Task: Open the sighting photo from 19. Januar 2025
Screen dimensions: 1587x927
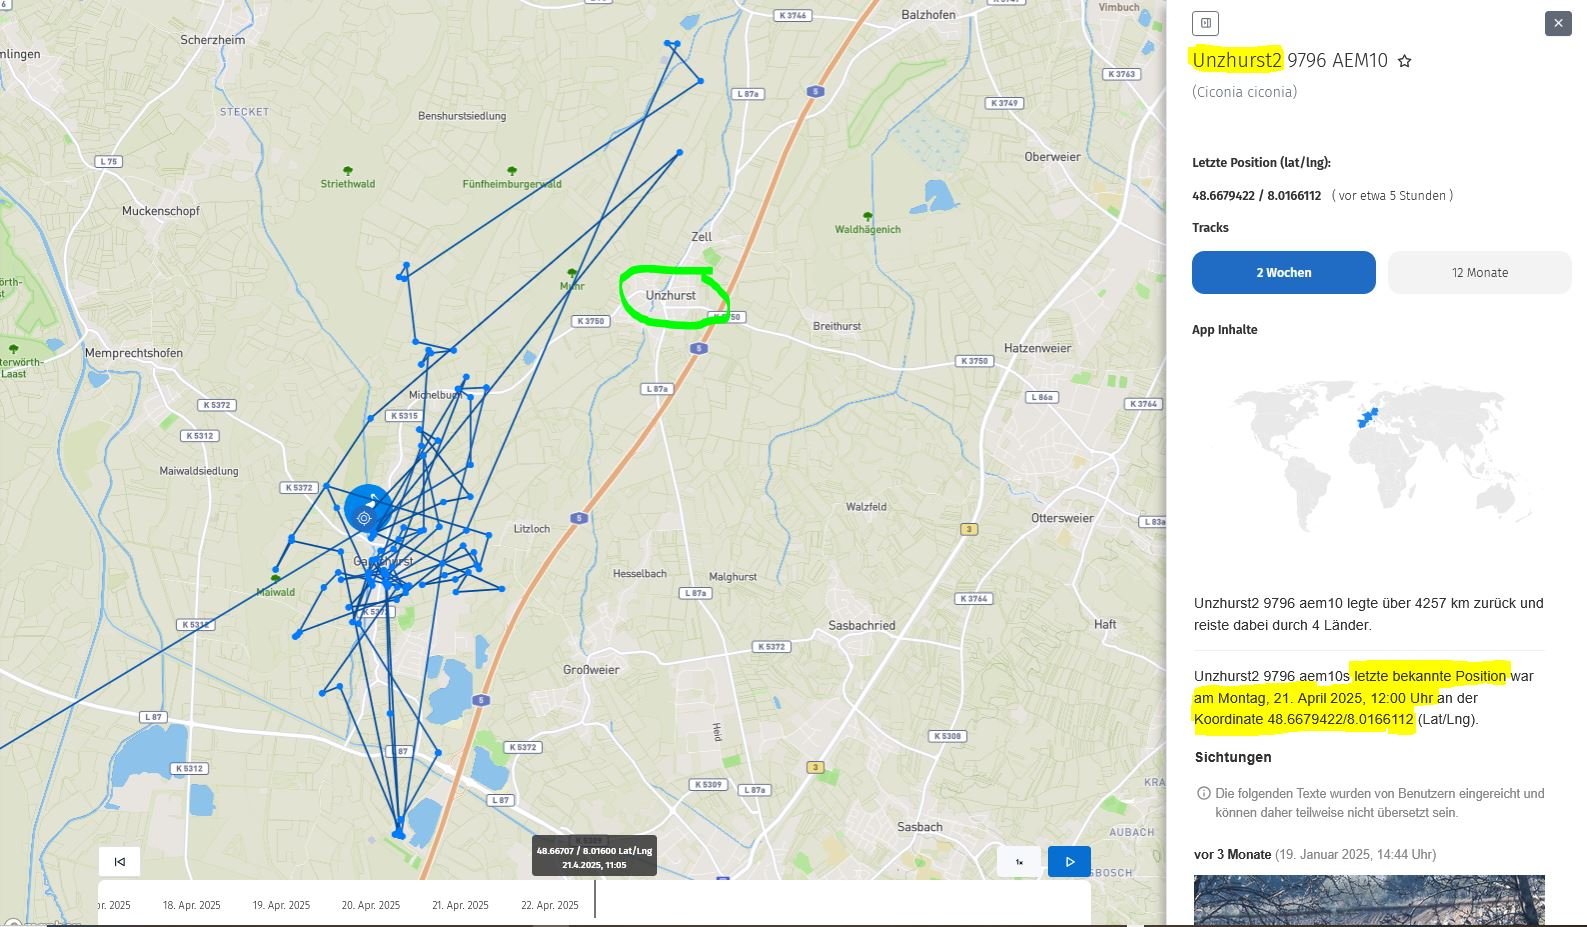Action: coord(1368,900)
